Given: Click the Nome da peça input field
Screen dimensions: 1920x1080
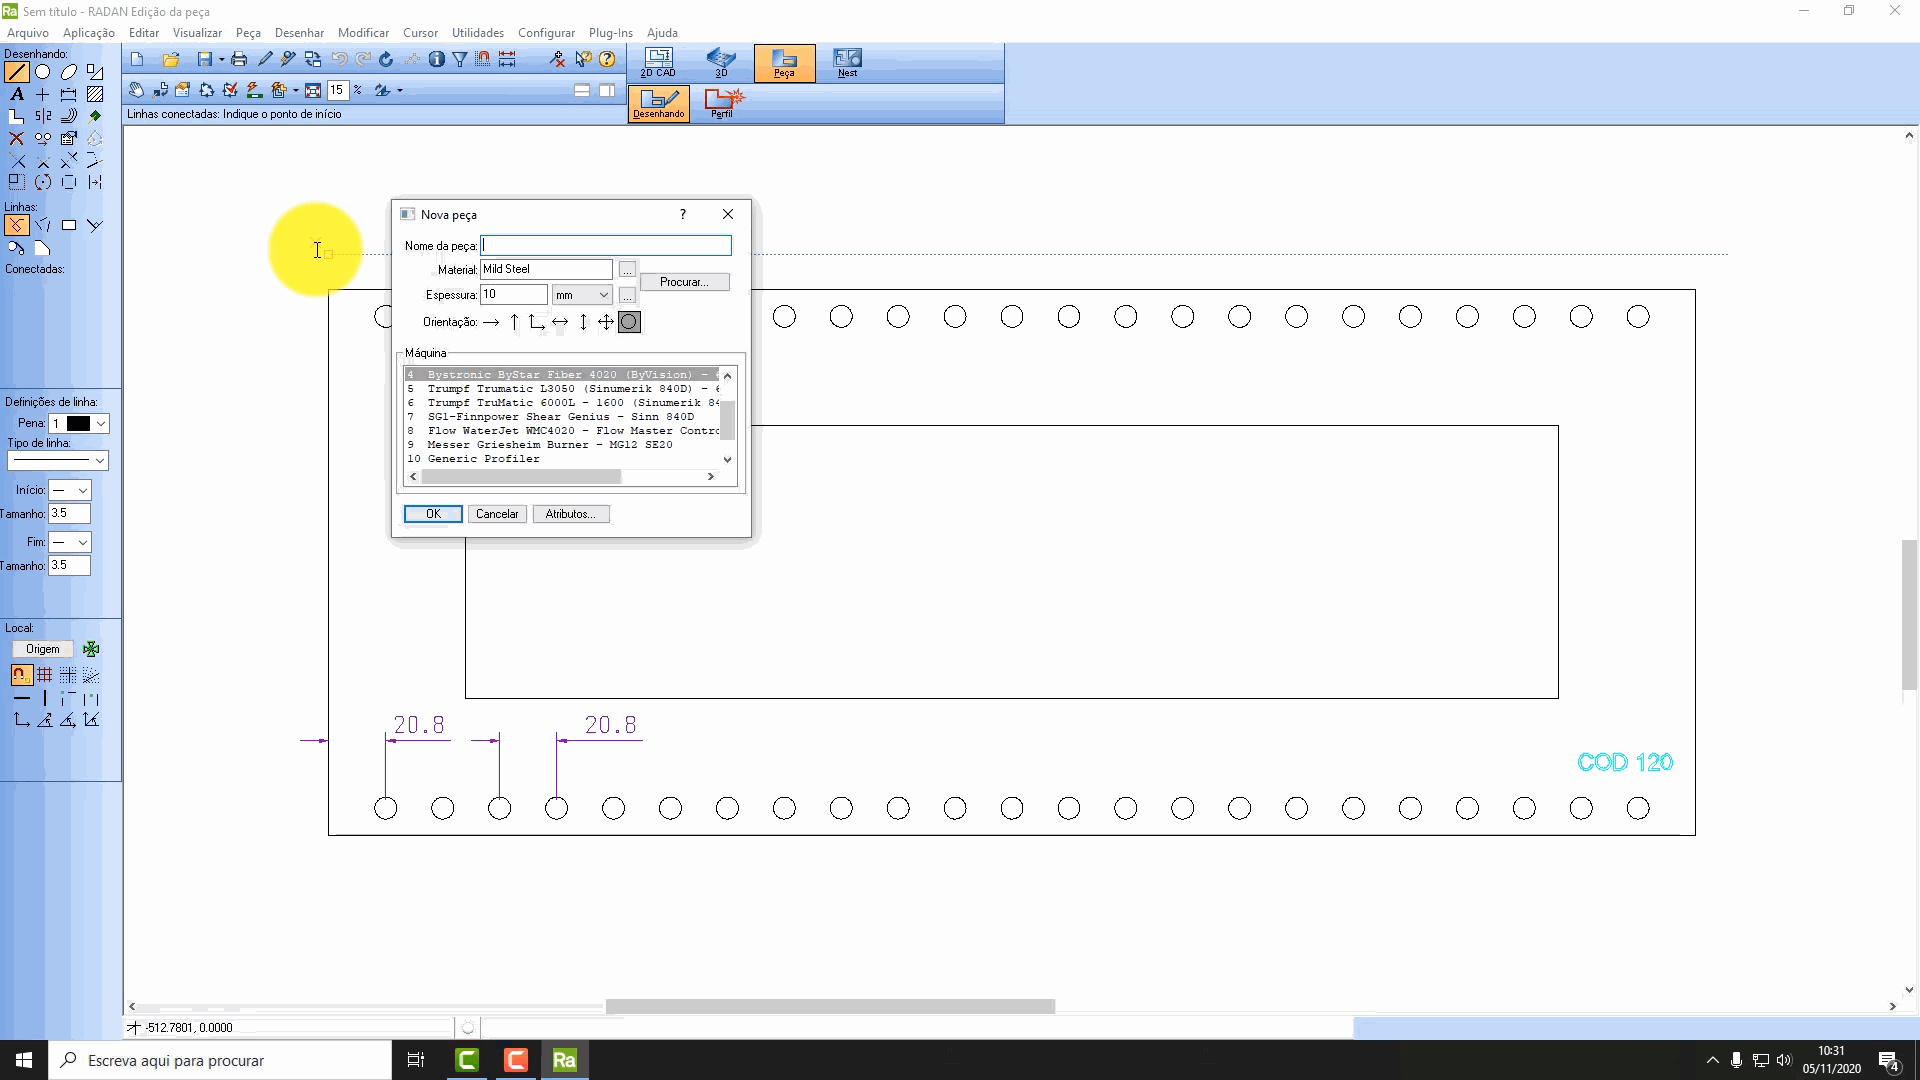Looking at the screenshot, I should tap(606, 246).
